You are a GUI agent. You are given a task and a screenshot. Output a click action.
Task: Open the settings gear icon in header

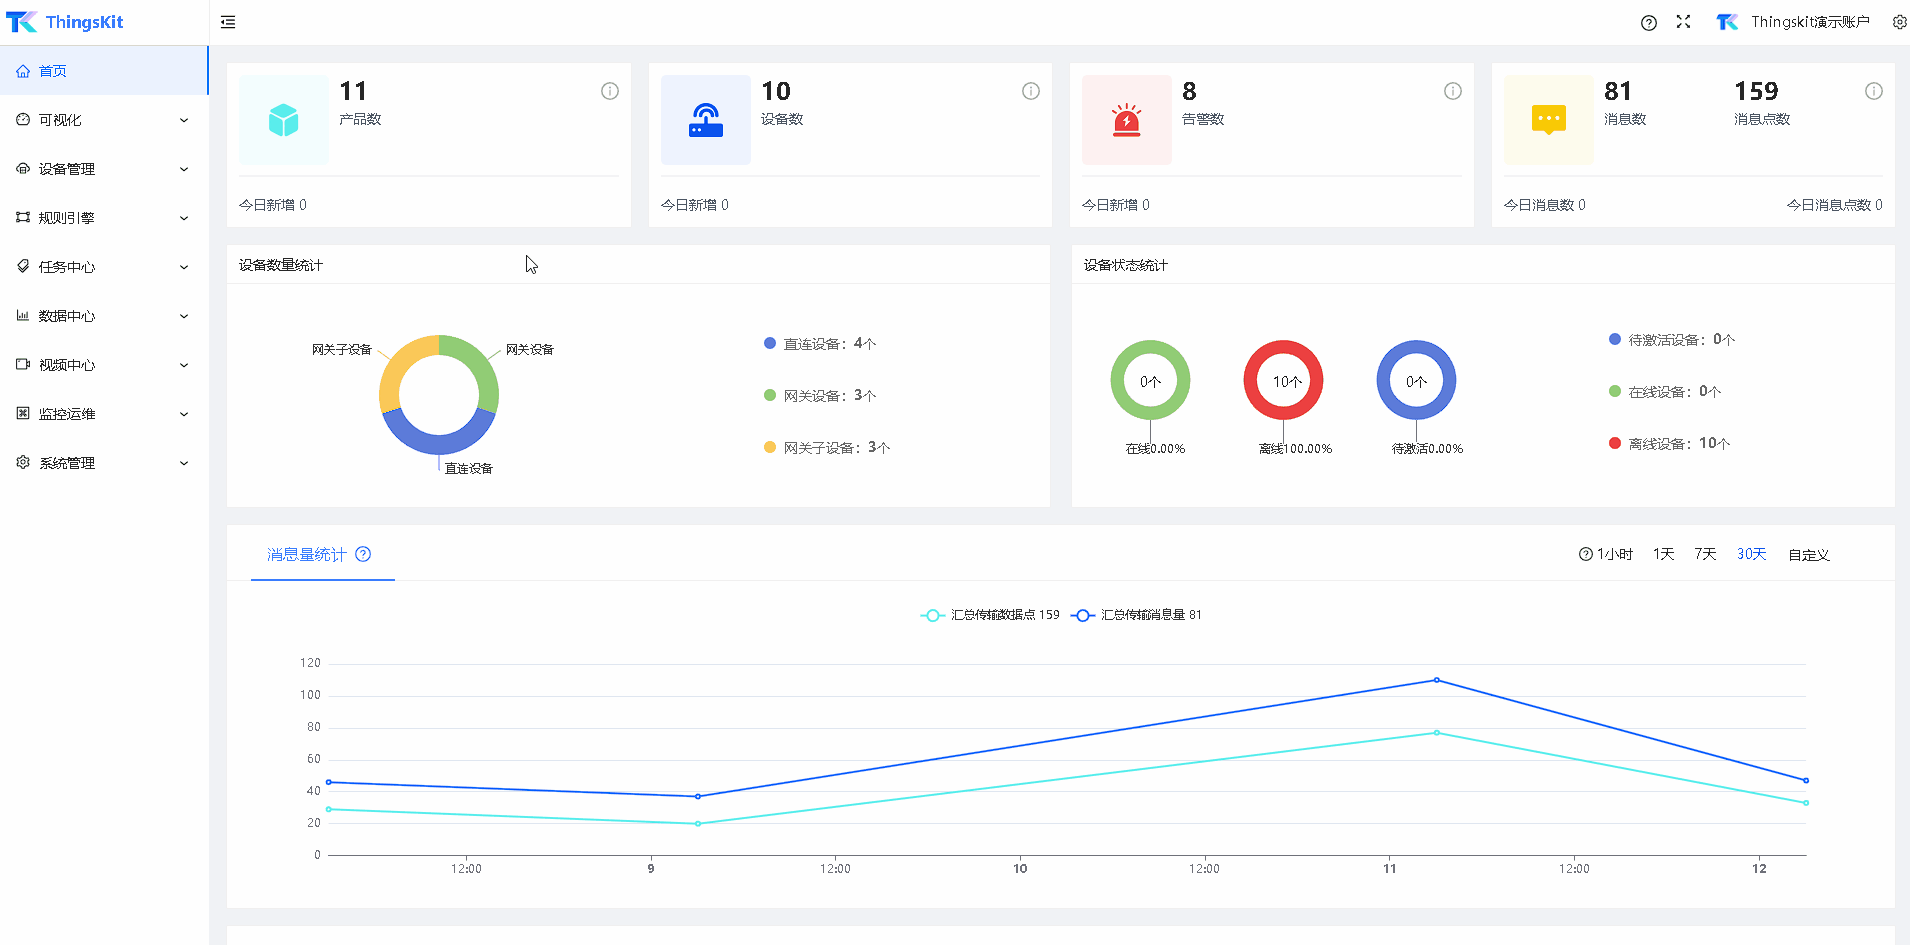pos(1899,22)
